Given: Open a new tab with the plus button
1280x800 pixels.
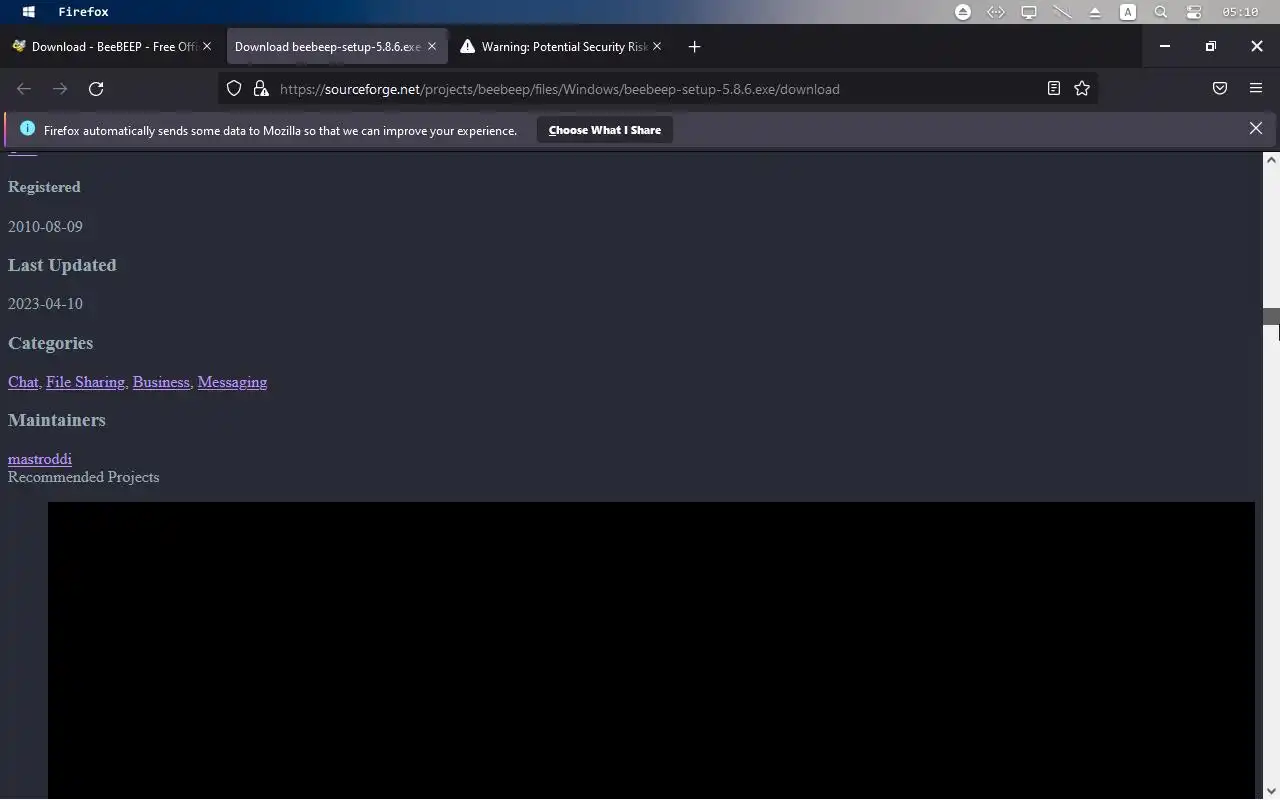Looking at the screenshot, I should (x=694, y=46).
